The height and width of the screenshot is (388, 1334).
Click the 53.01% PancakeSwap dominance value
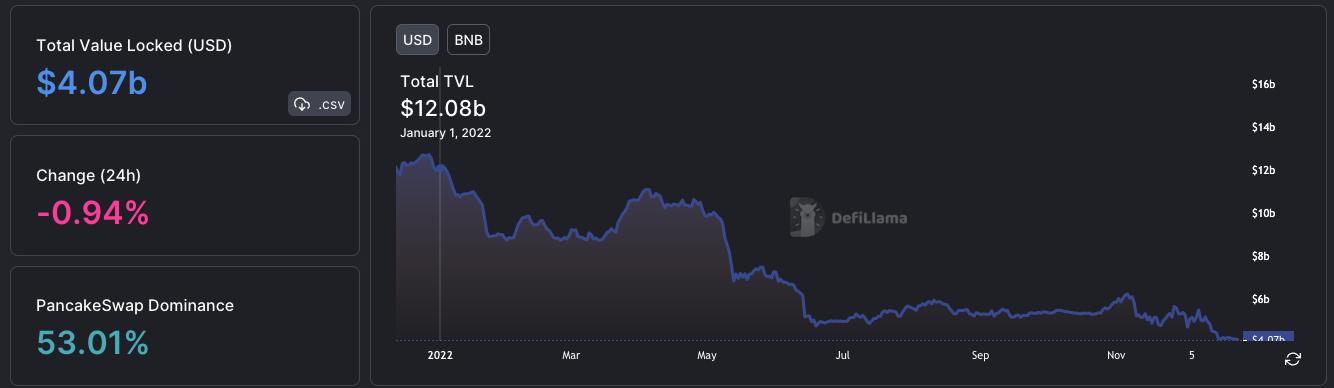[x=93, y=342]
